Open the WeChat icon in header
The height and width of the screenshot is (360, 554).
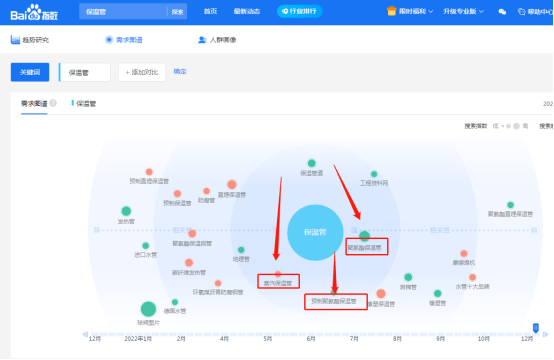[x=502, y=12]
